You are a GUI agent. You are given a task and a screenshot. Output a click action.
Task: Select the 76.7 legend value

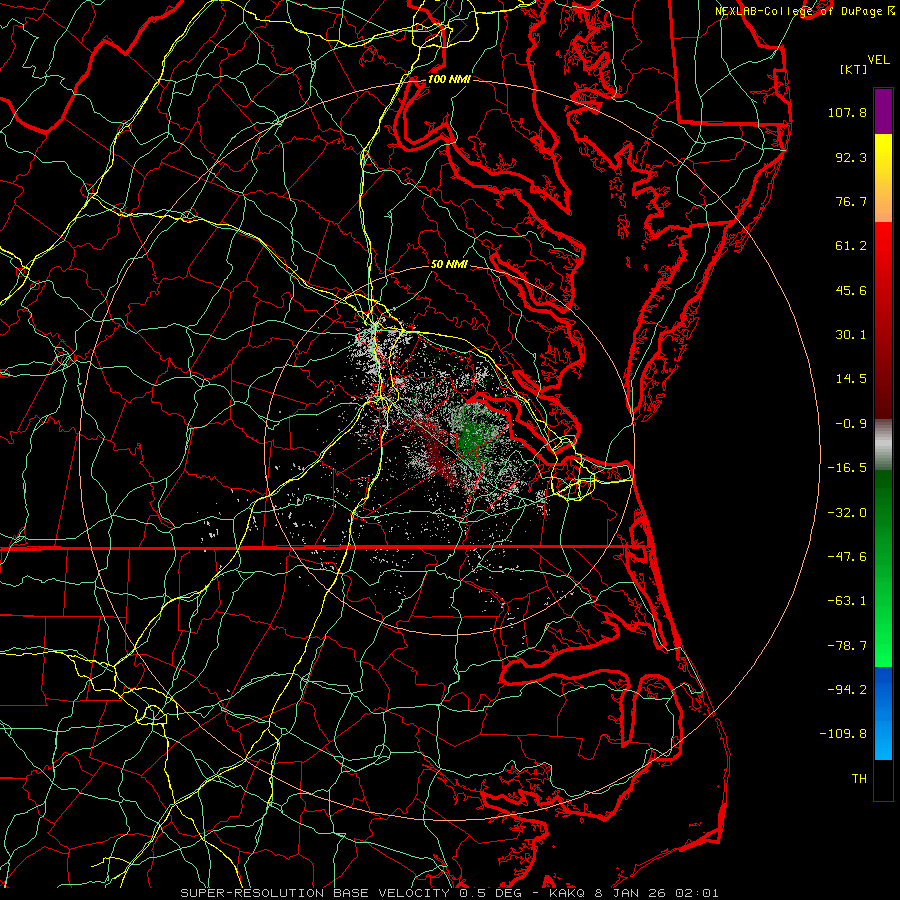click(x=851, y=201)
